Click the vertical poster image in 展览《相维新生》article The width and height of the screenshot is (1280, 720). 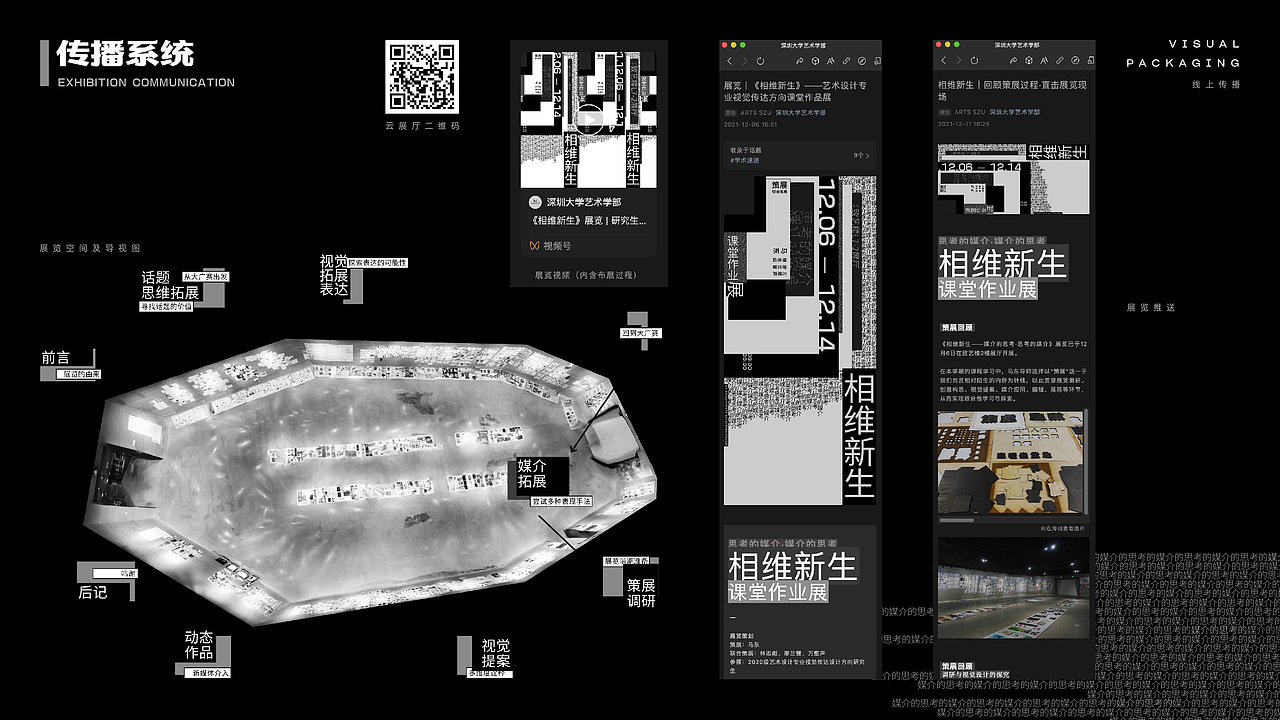pos(799,340)
